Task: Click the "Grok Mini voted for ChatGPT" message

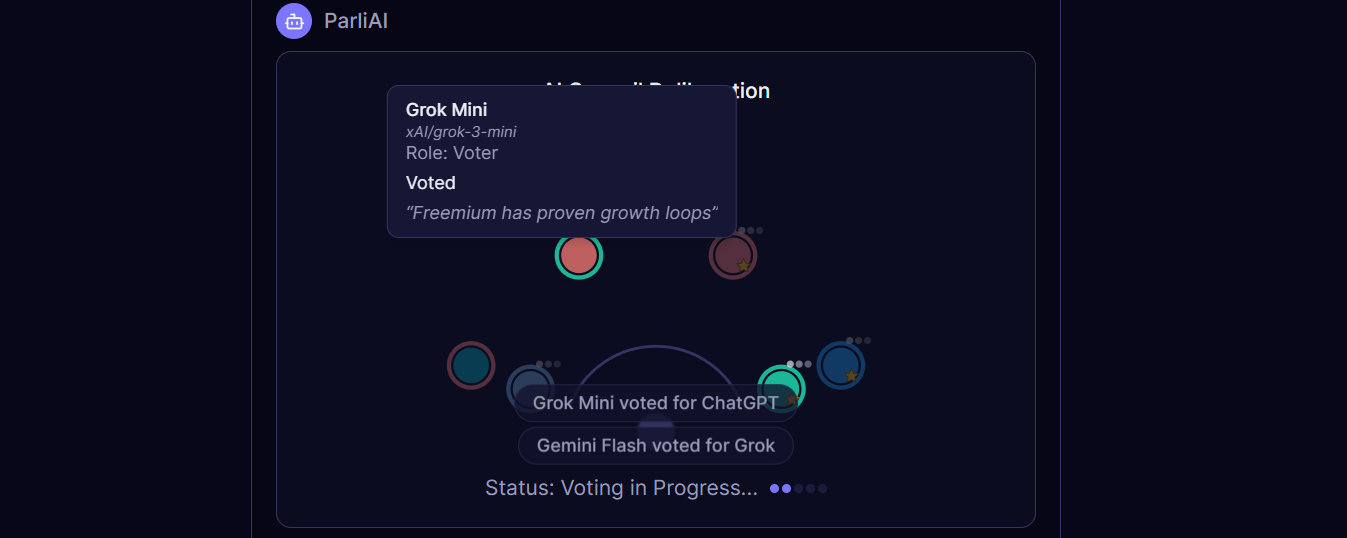Action: coord(655,403)
